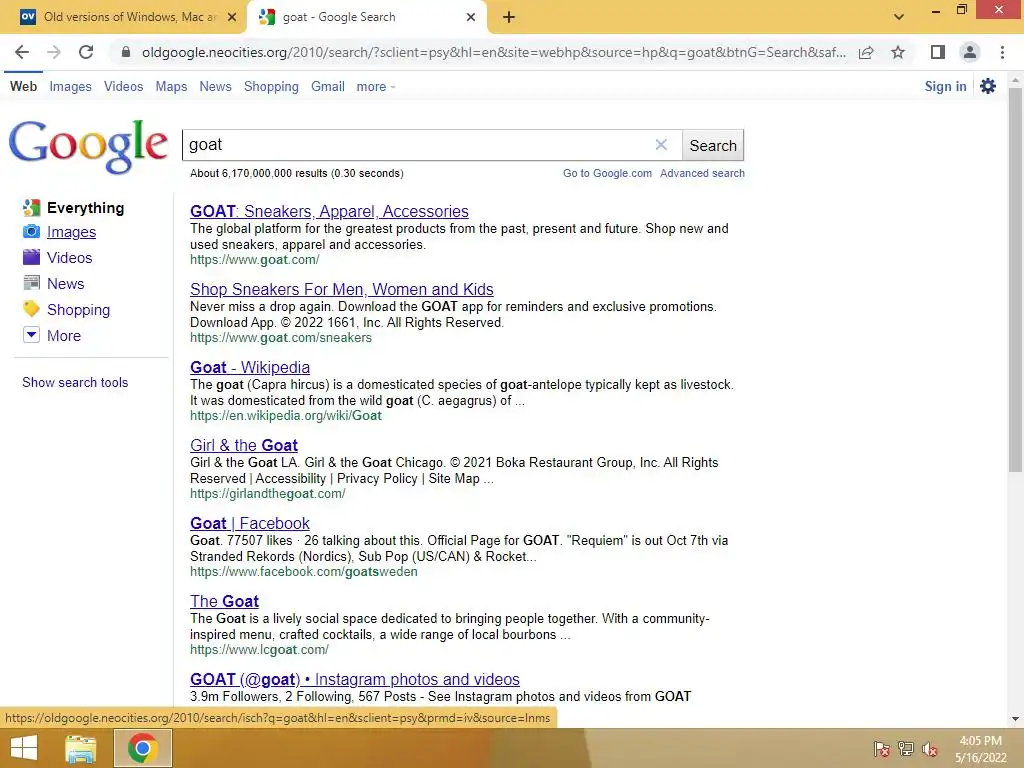Click the Everything sidebar icon
The image size is (1024, 768).
(x=31, y=208)
